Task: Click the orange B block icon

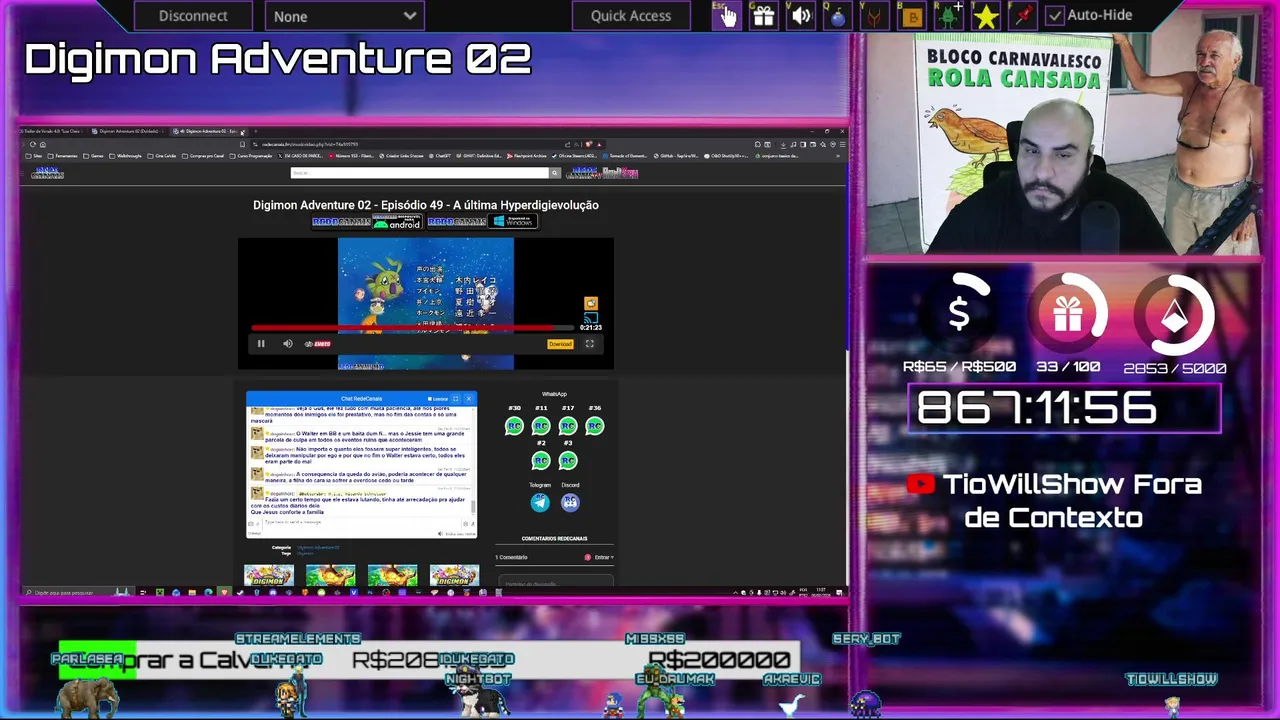Action: pyautogui.click(x=911, y=15)
